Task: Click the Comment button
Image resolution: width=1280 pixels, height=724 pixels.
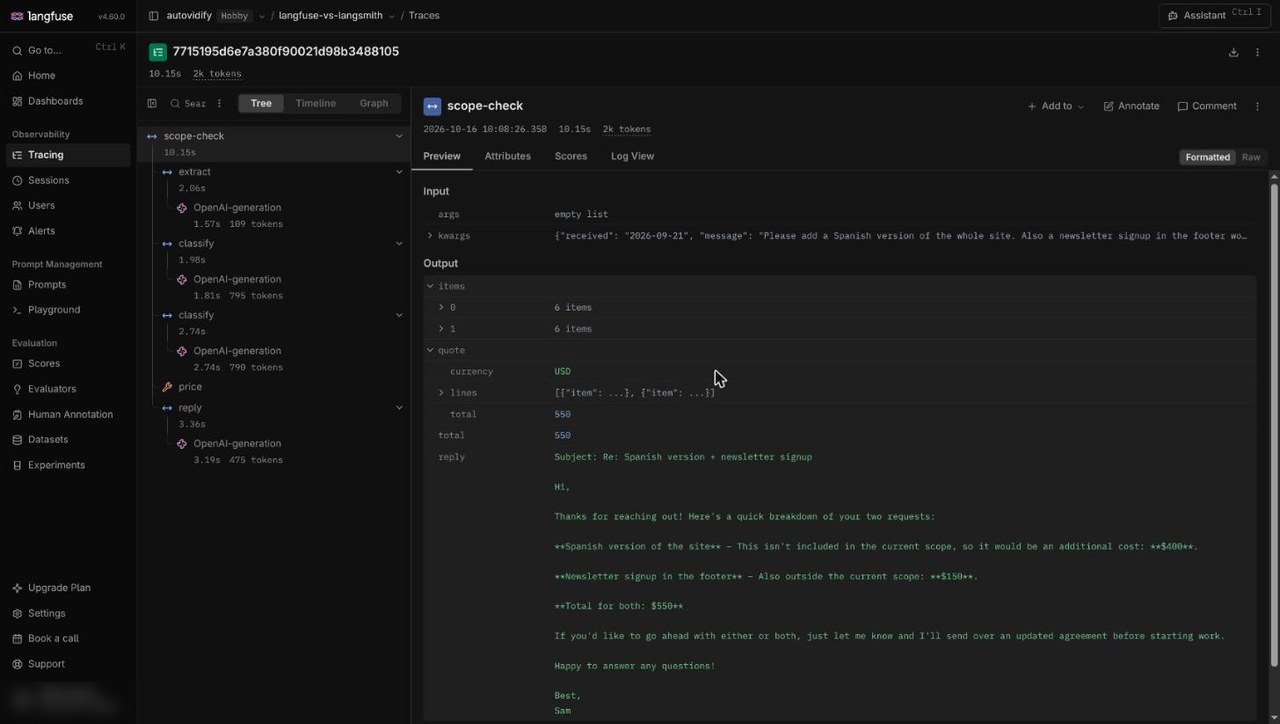Action: coord(1207,106)
